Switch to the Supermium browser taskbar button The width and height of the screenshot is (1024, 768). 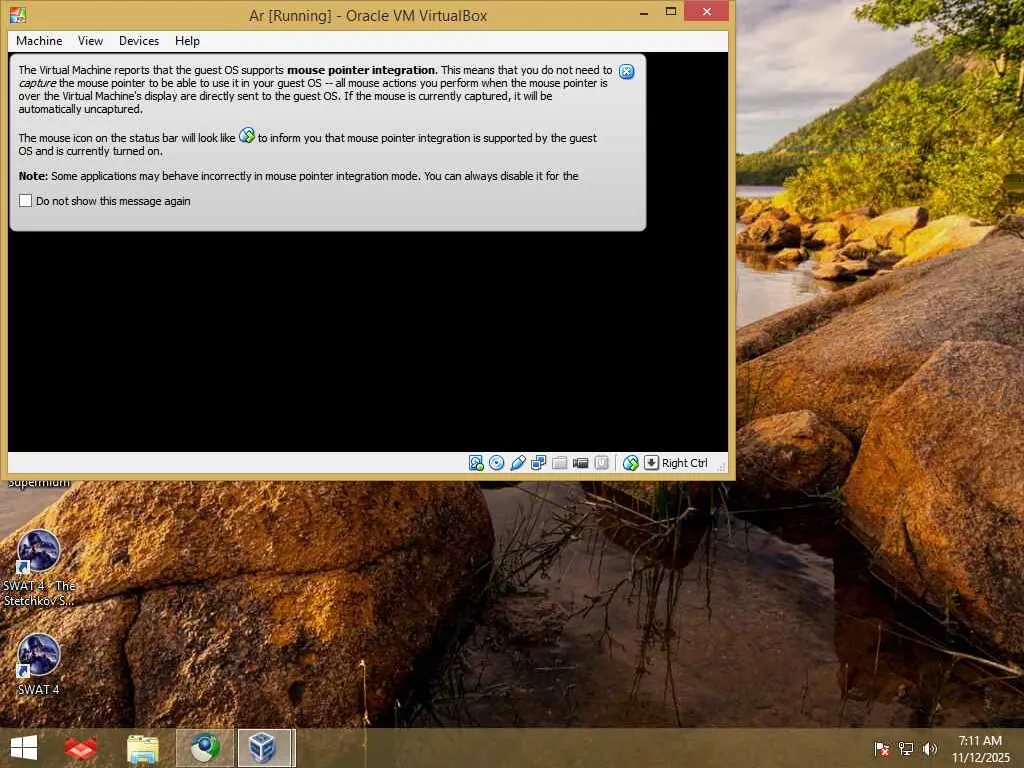click(x=205, y=748)
